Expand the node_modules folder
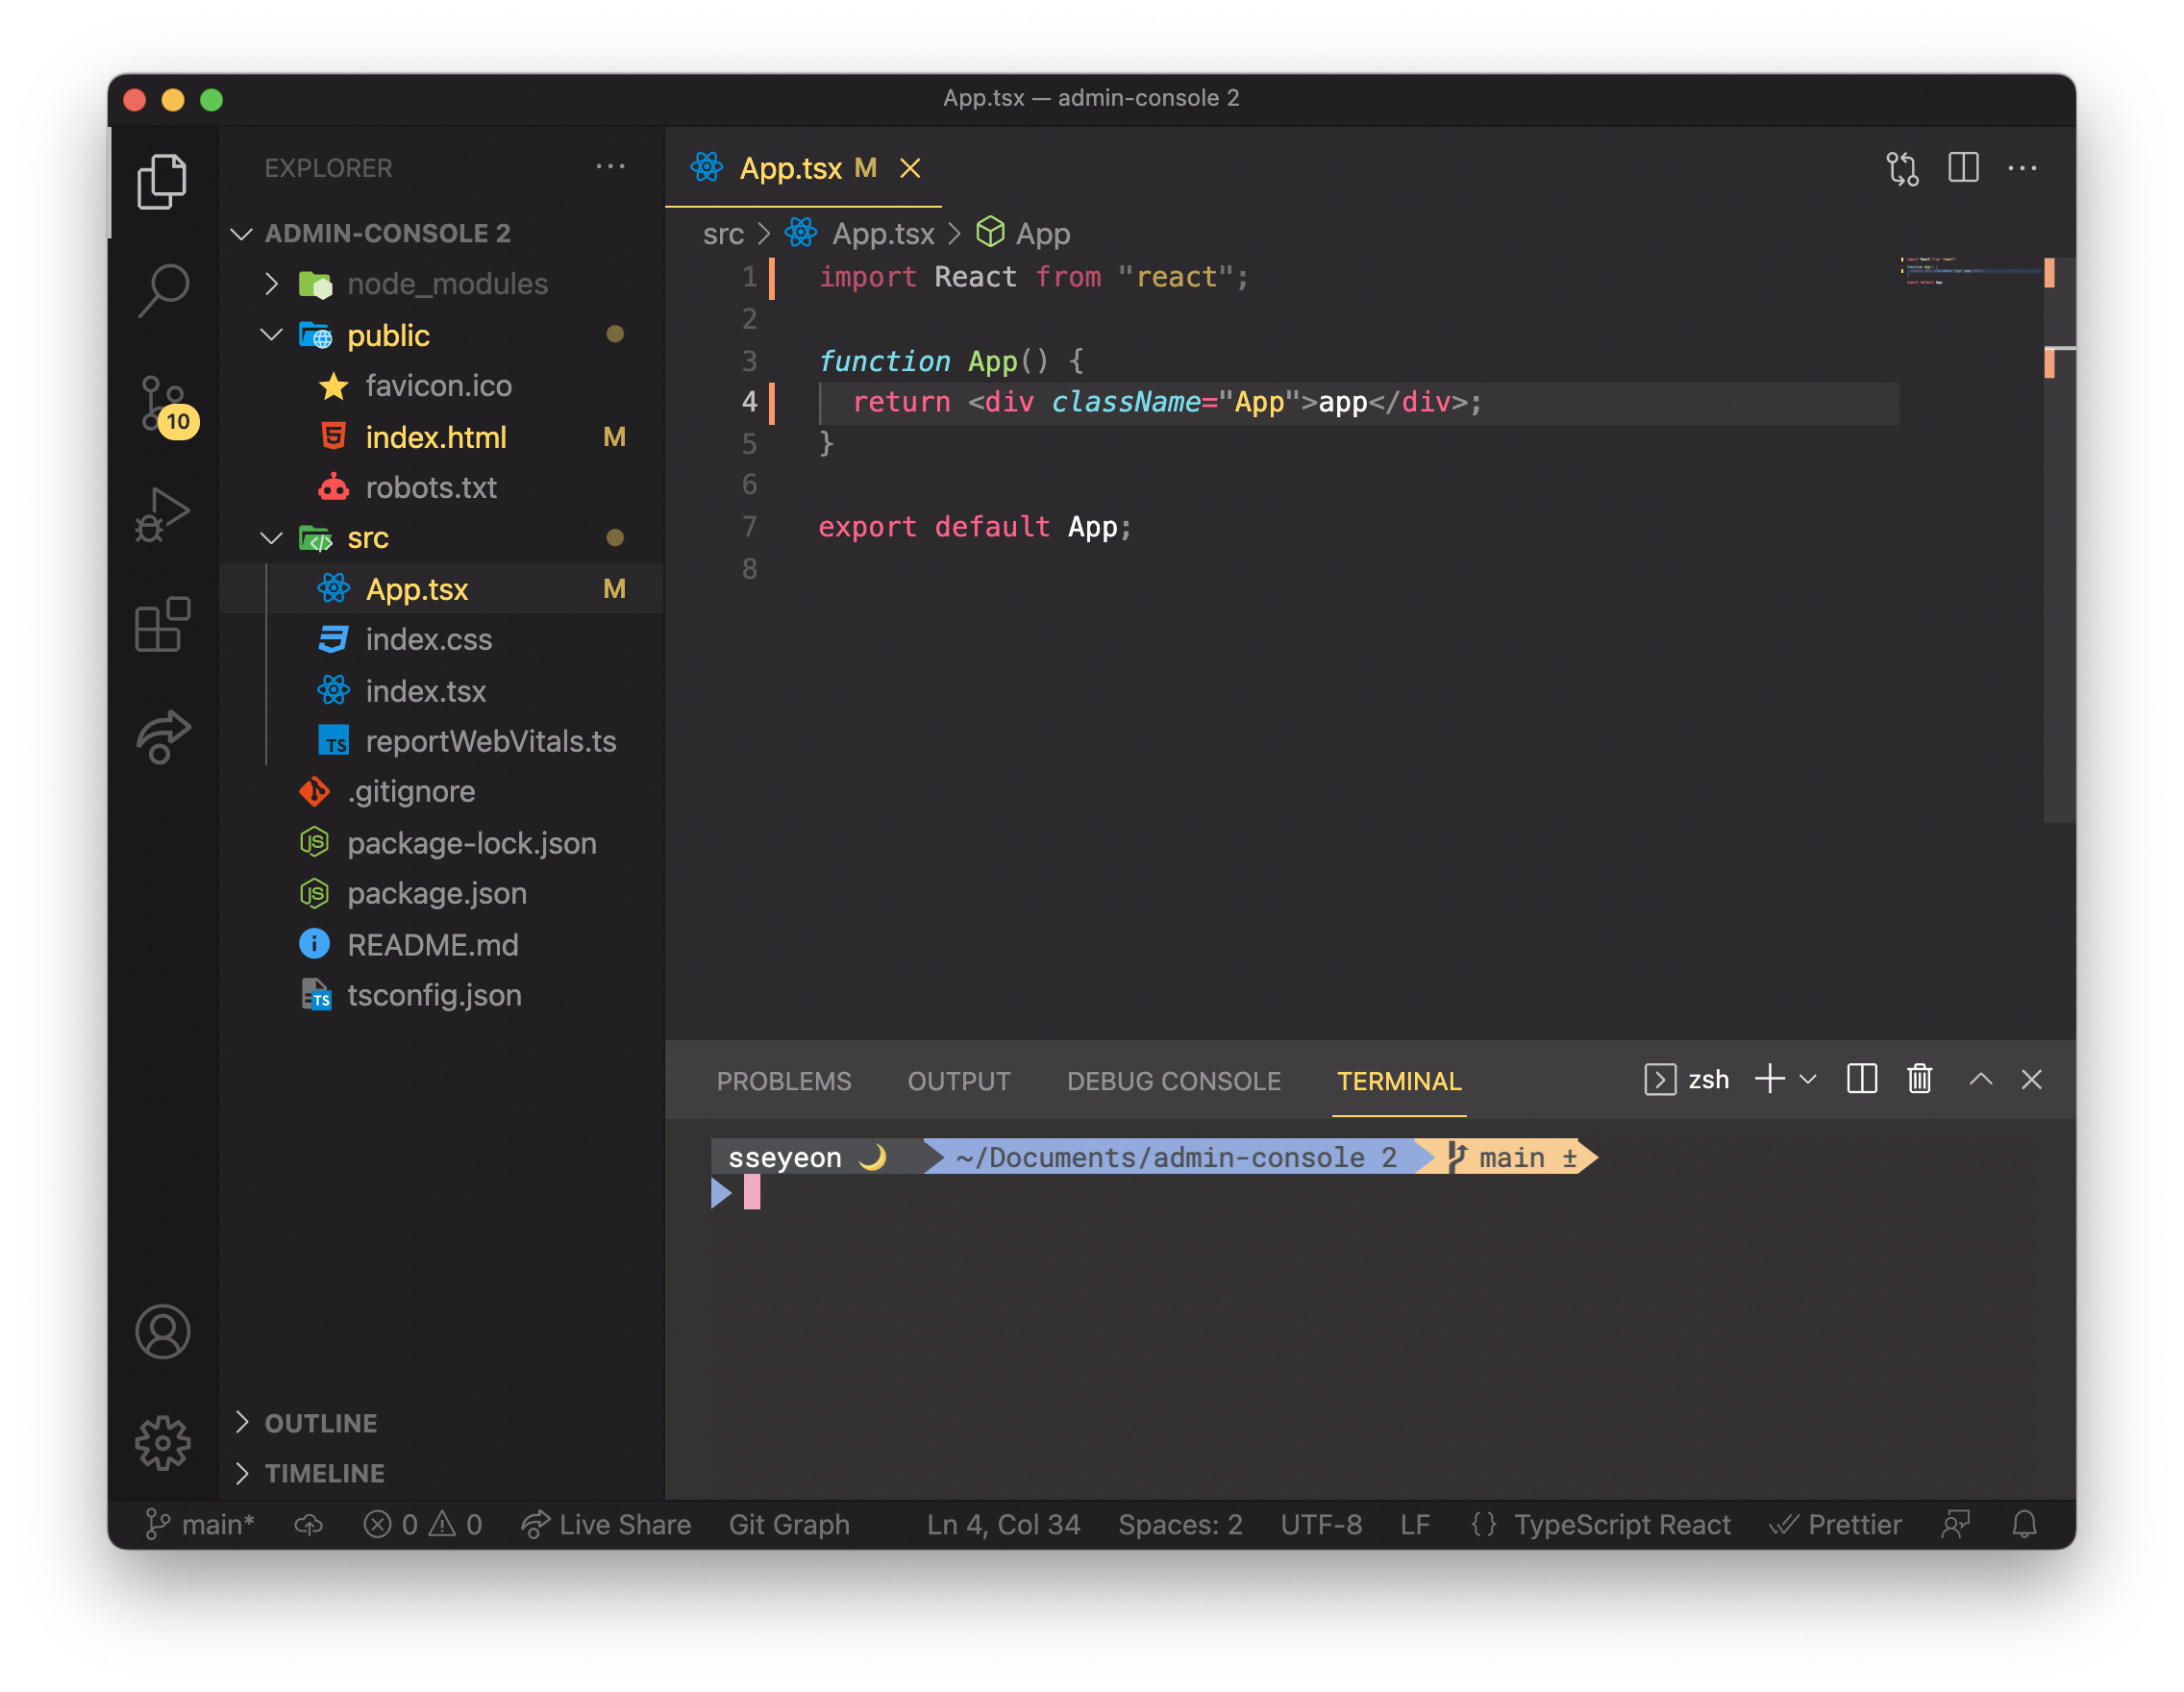Viewport: 2184px width, 1692px height. tap(271, 284)
